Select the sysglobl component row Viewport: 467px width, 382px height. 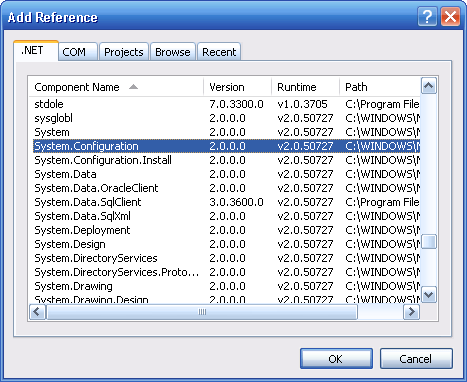pos(226,118)
